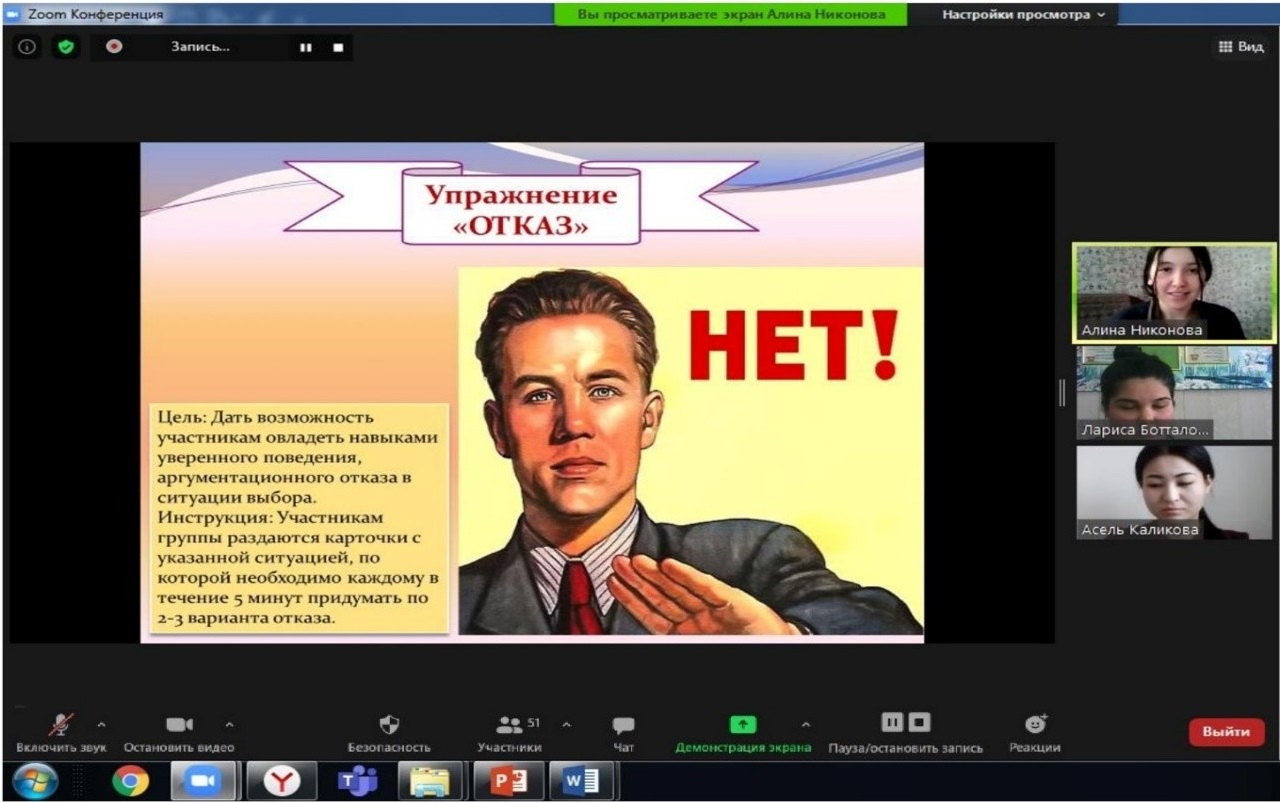
Task: Pause recording in the bottom toolbar
Action: (x=891, y=722)
